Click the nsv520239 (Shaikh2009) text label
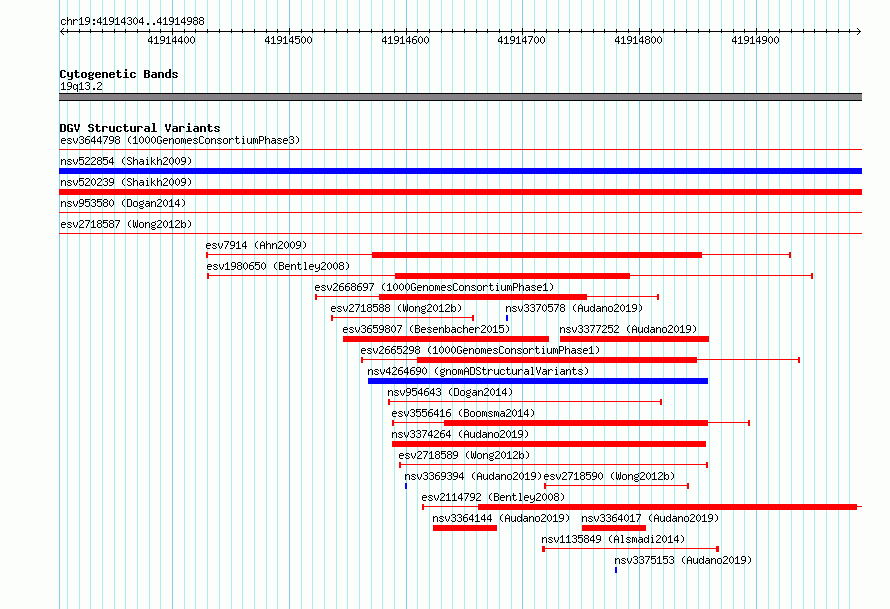 pos(126,182)
